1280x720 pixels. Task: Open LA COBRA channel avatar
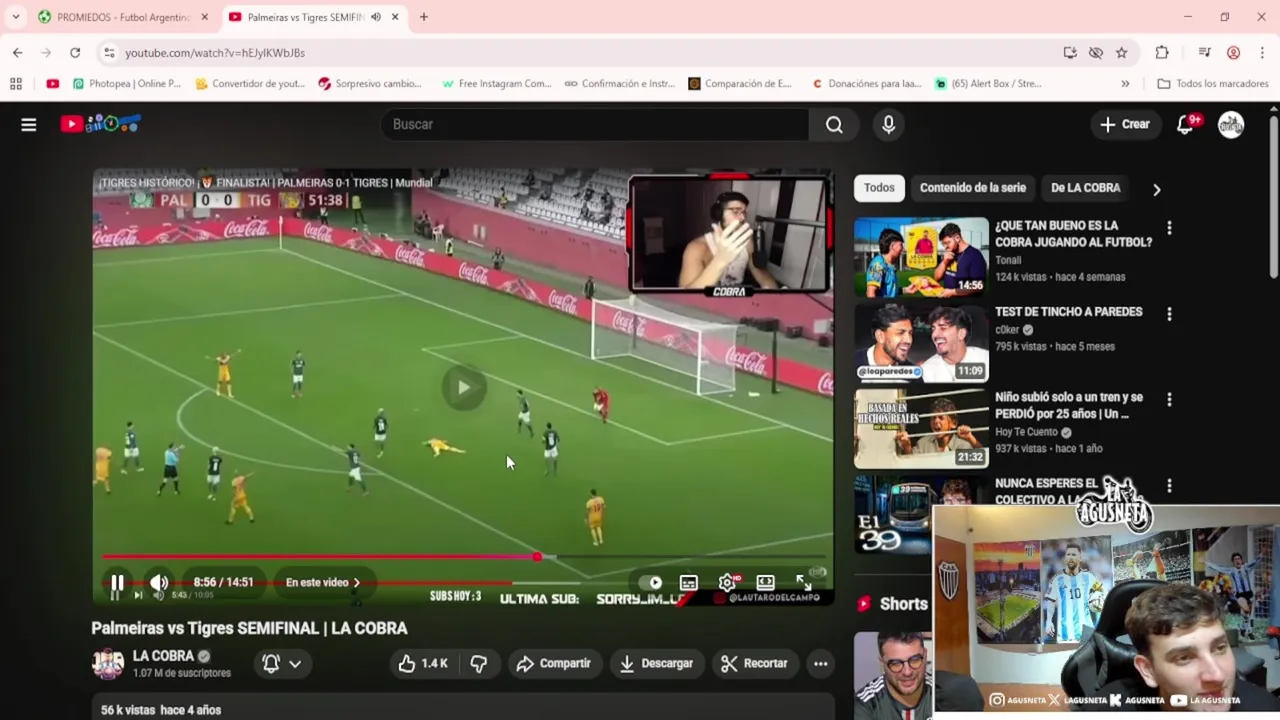click(108, 663)
